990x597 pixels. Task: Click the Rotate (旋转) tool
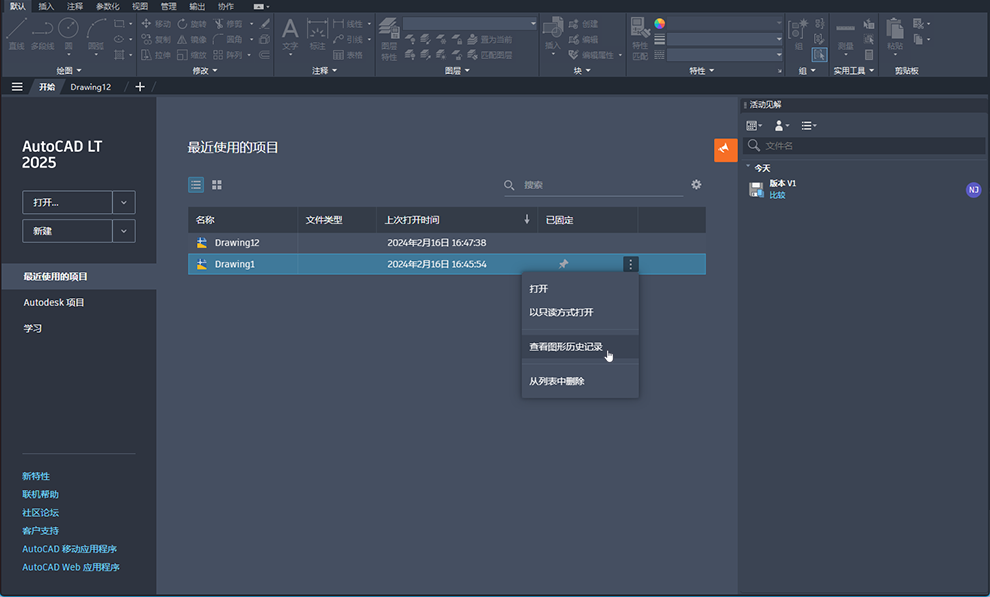[192, 23]
